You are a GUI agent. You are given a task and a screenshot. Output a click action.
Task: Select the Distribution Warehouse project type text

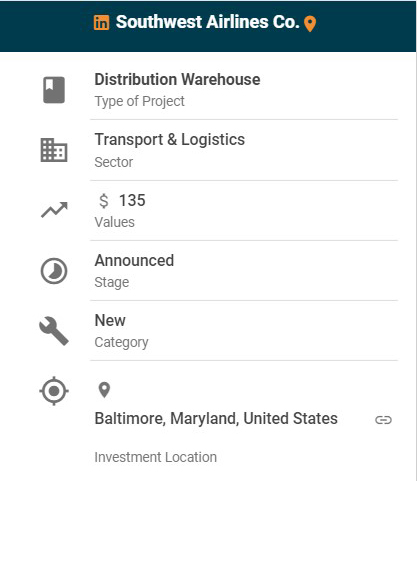[x=177, y=80]
